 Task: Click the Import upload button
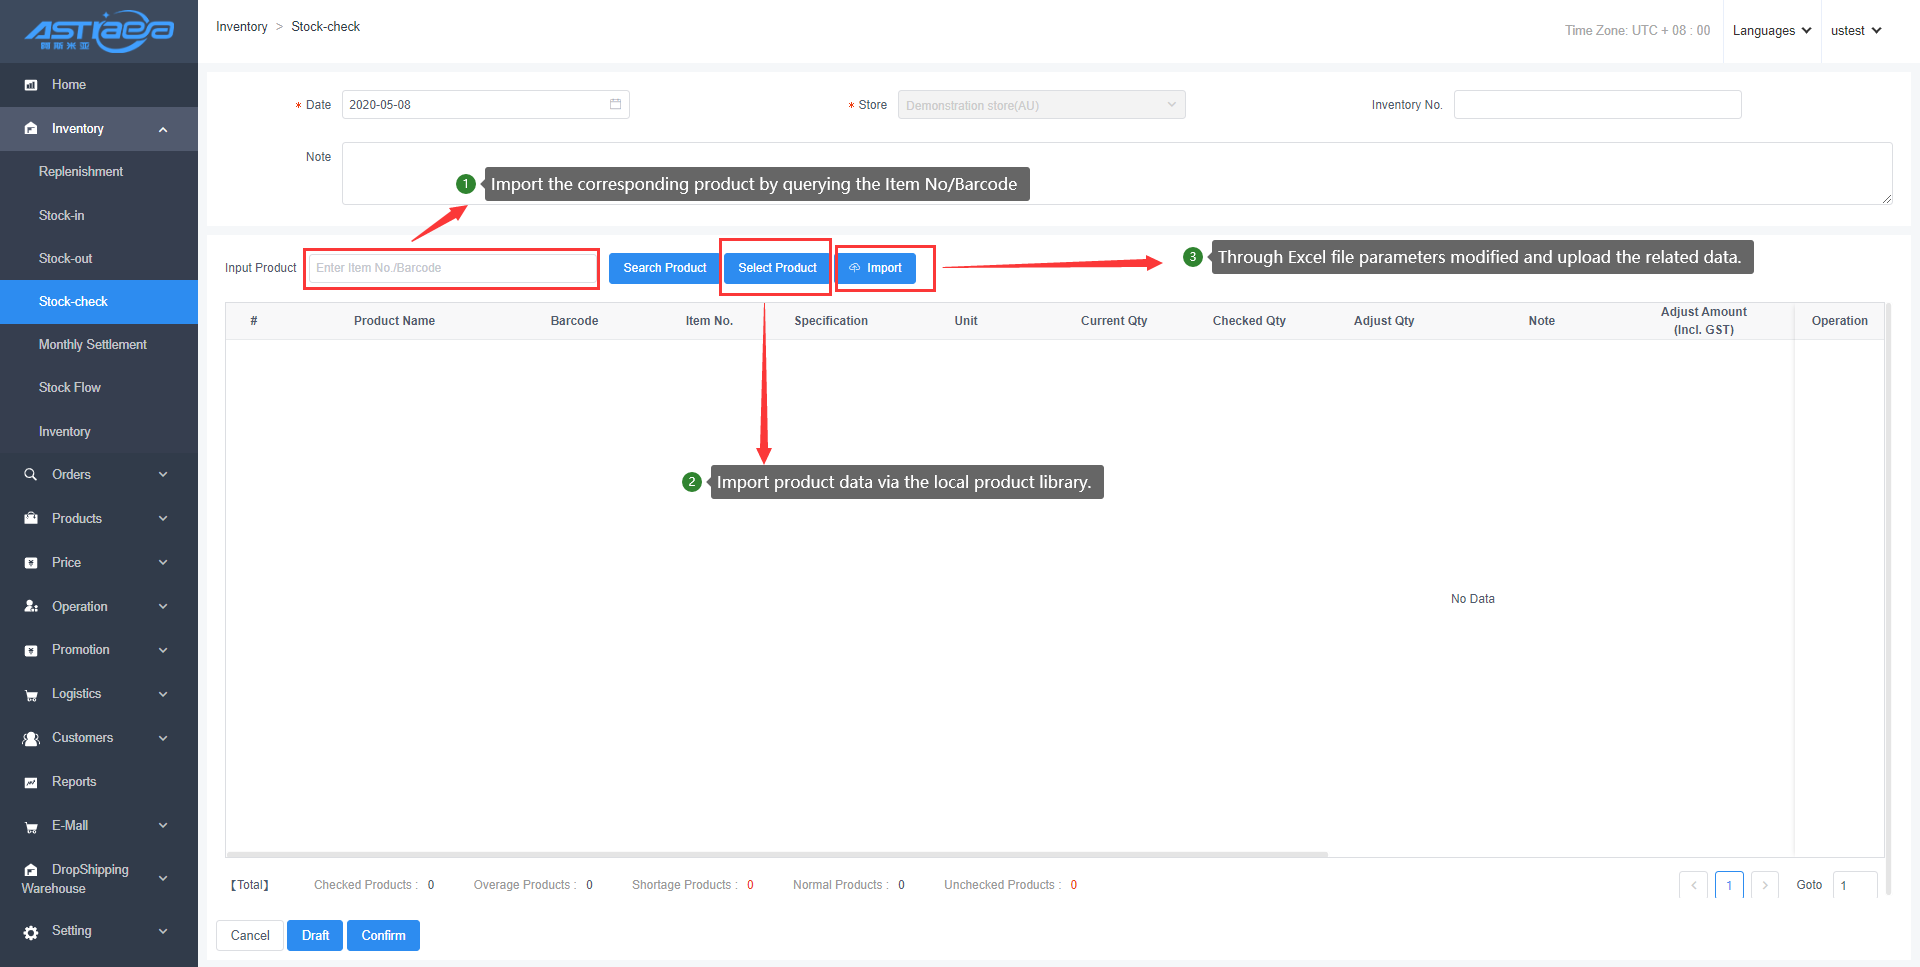coord(876,268)
